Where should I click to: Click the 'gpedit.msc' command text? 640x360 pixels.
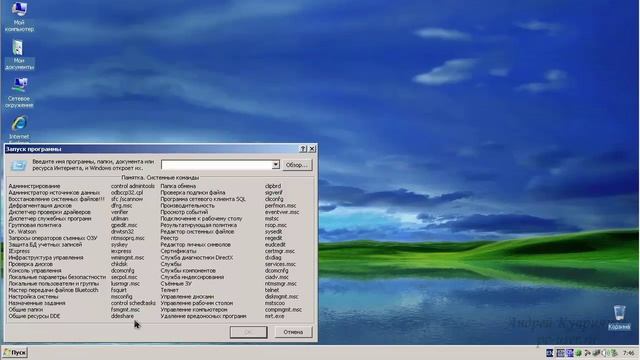(124, 225)
